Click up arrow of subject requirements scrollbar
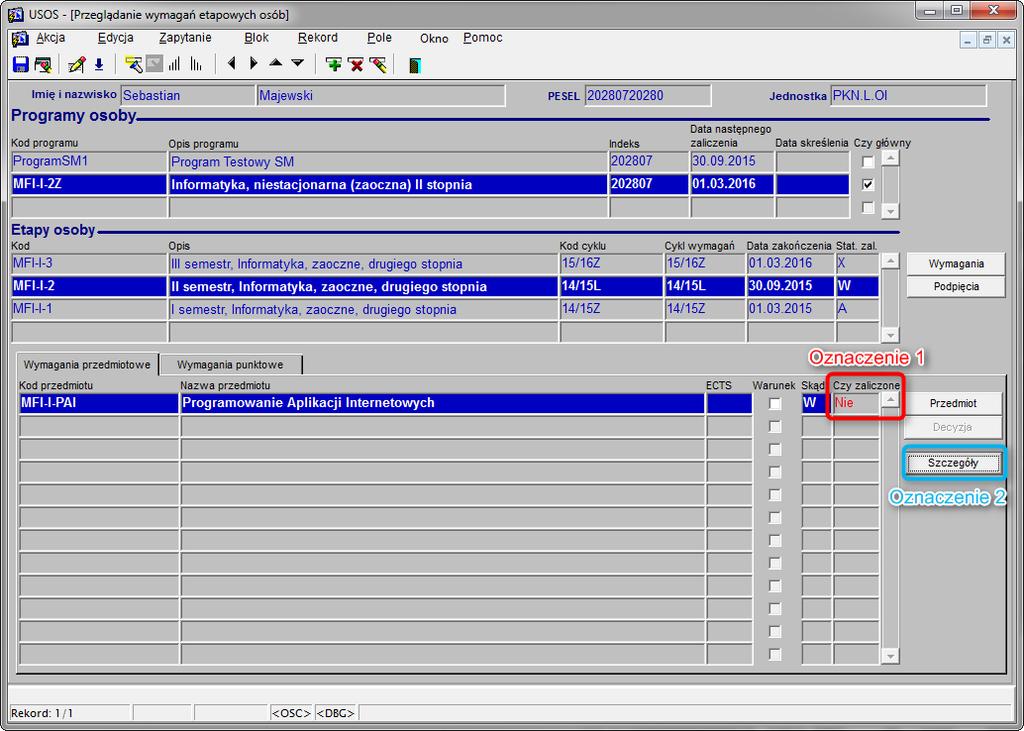 [890, 399]
